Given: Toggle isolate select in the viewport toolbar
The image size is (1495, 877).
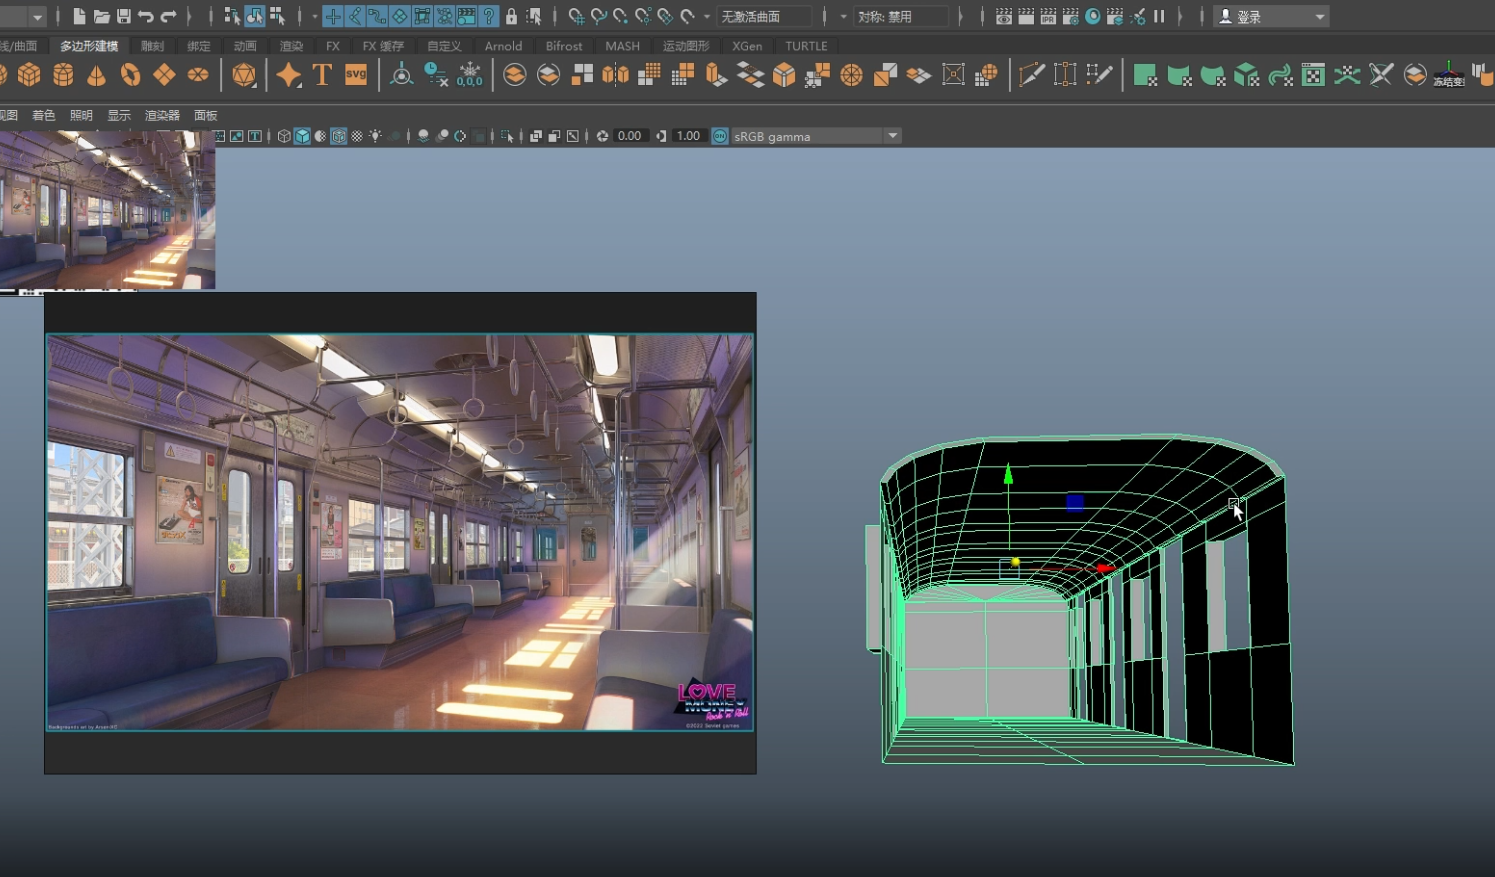Looking at the screenshot, I should tap(507, 136).
